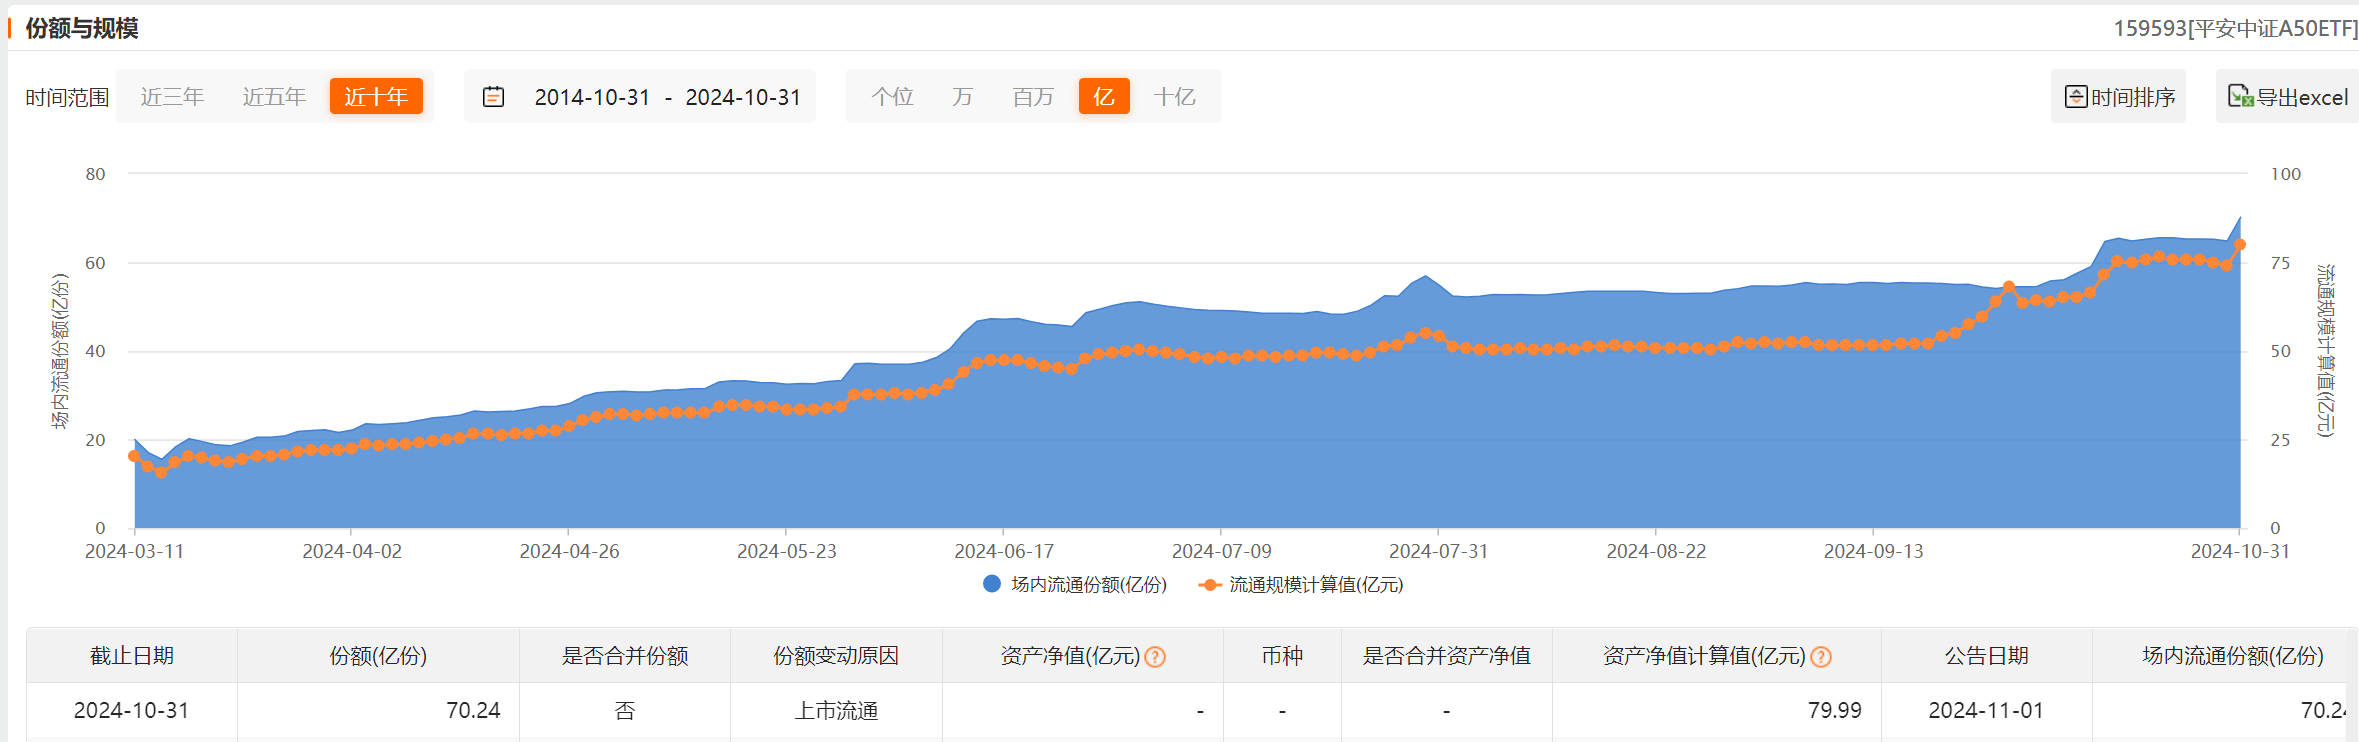Toggle 流通规模计算值 orange legend marker
2359x742 pixels.
(1210, 585)
